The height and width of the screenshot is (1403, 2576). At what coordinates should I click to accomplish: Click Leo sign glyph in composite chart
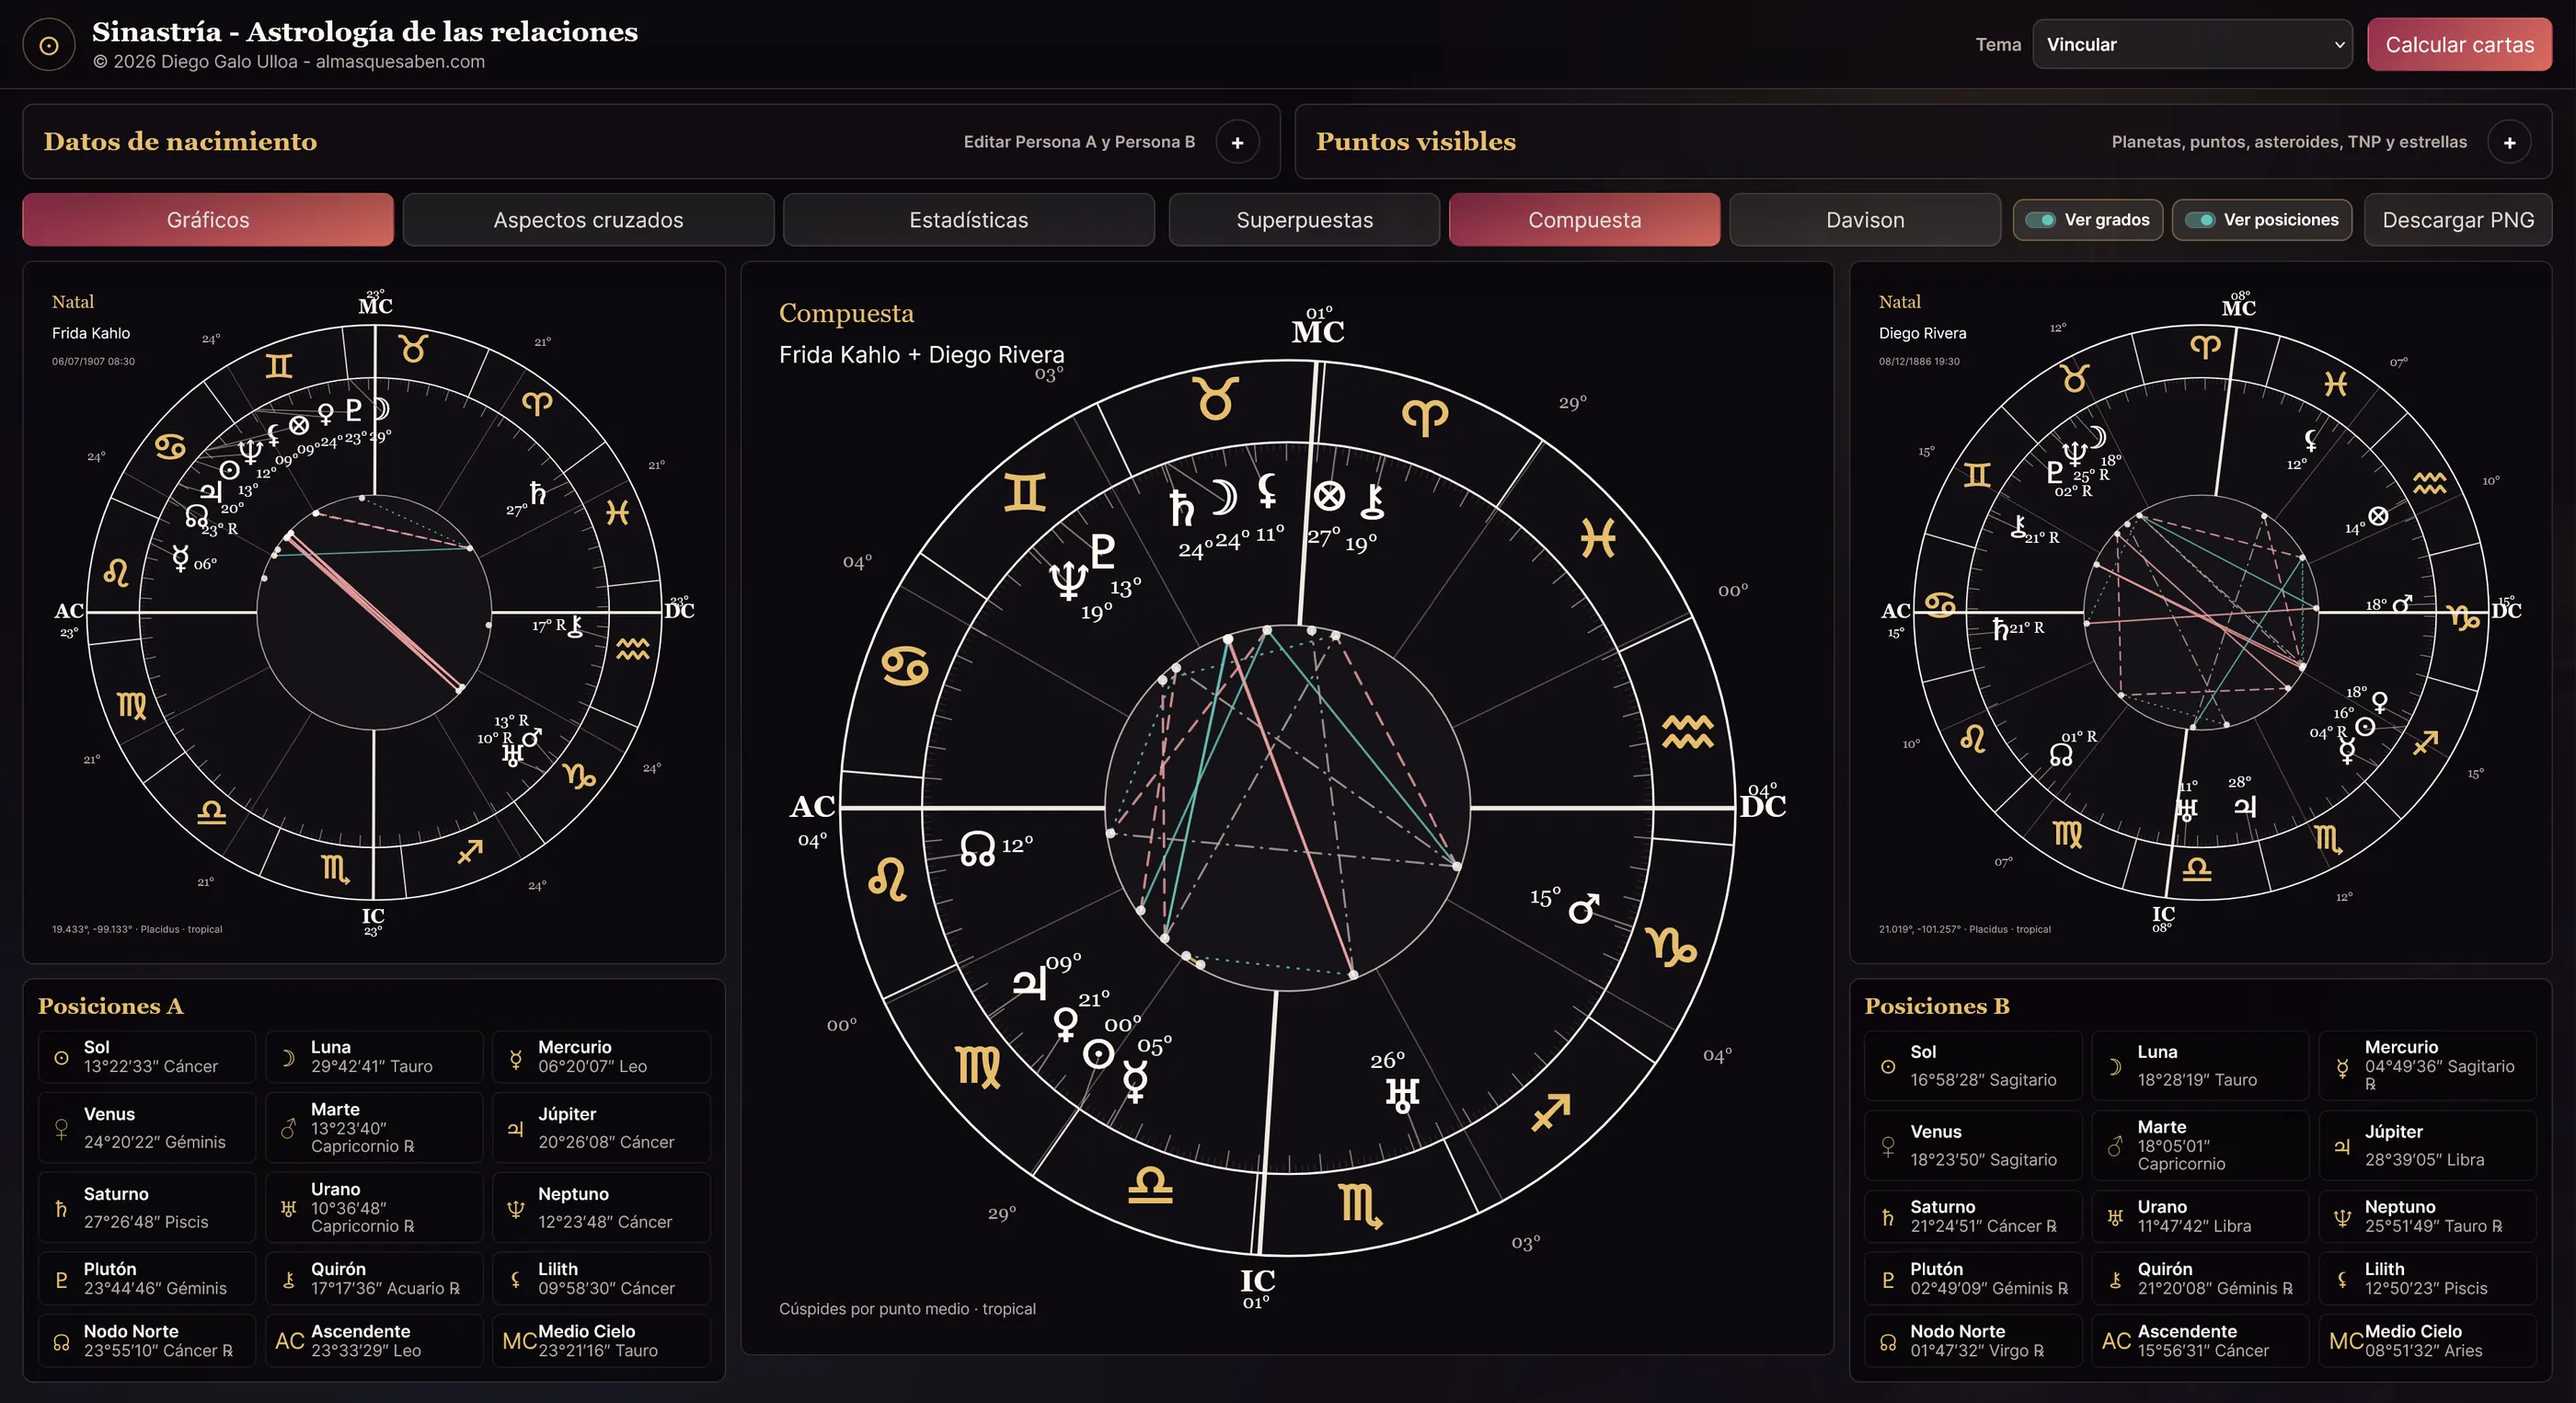888,880
